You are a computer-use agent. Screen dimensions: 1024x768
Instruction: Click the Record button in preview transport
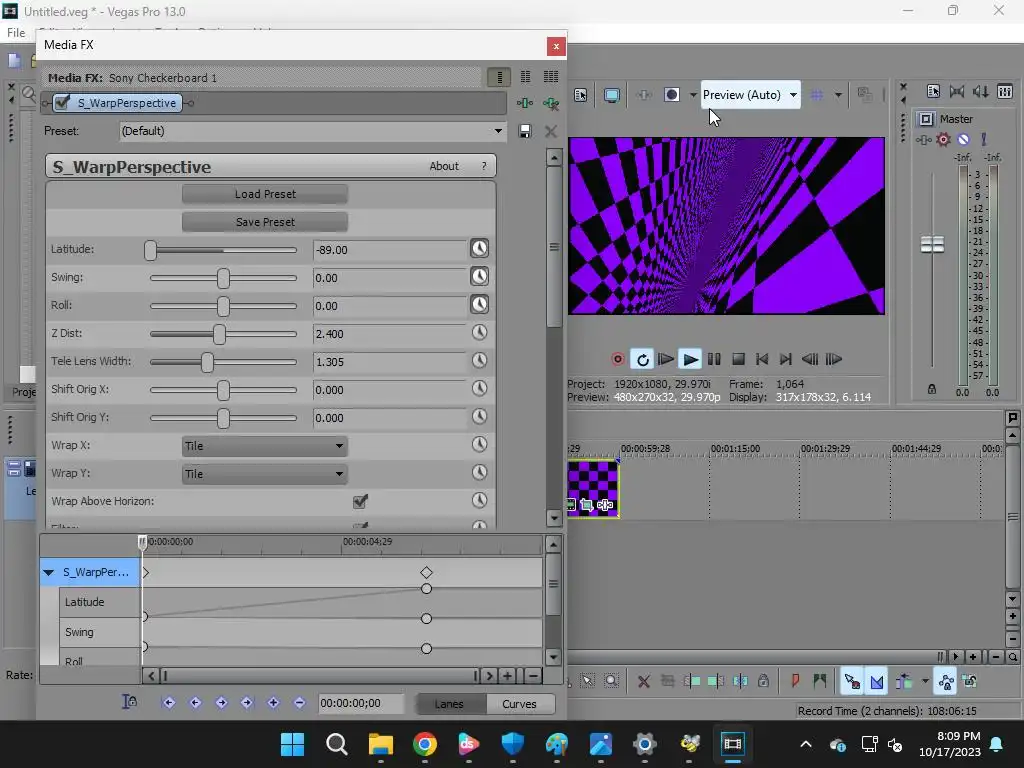pyautogui.click(x=617, y=359)
